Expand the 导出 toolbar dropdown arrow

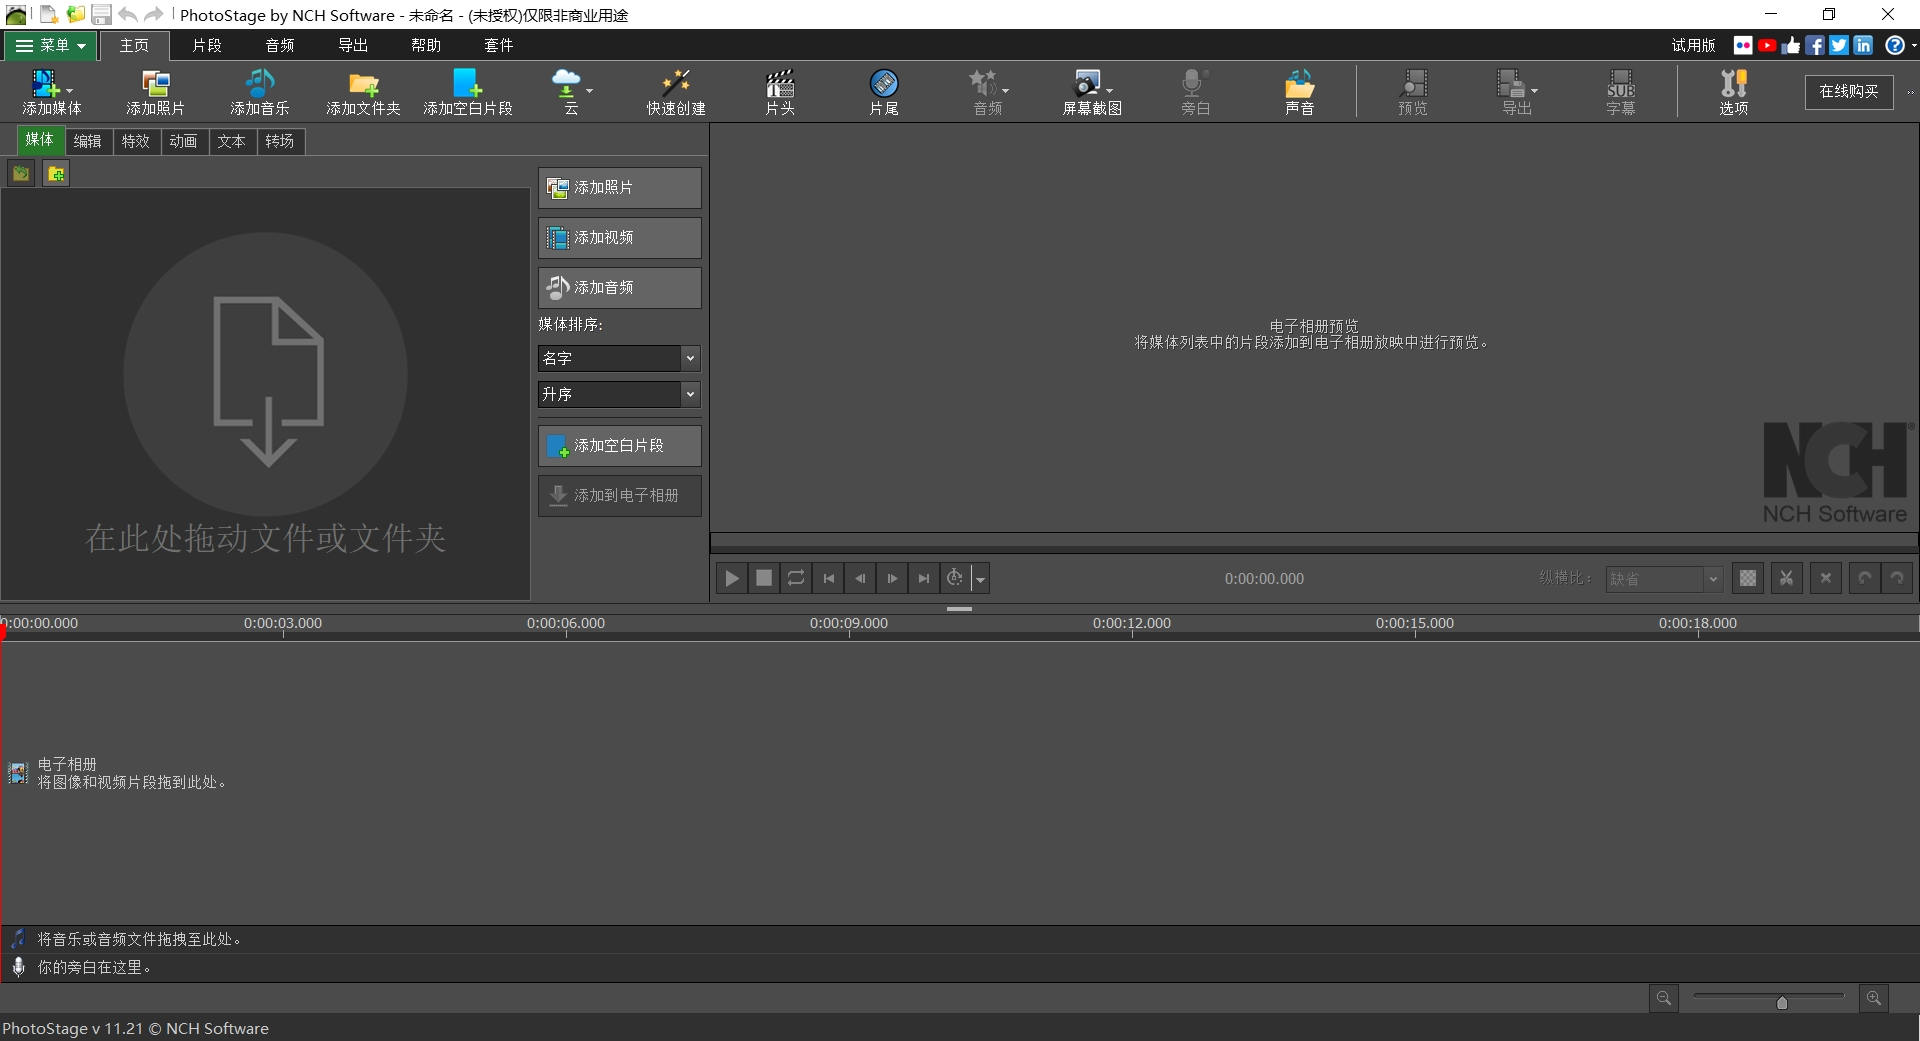coord(1534,91)
